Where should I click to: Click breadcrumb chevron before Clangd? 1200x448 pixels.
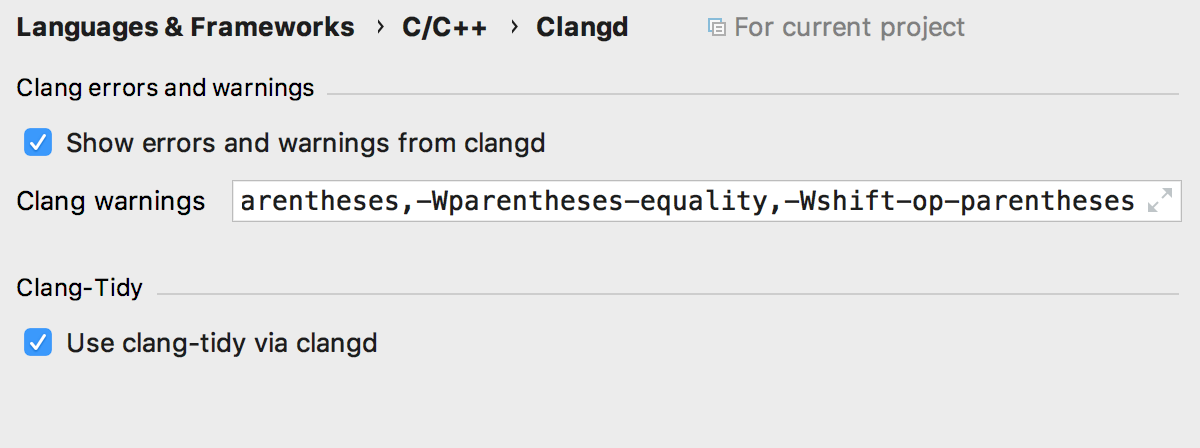pyautogui.click(x=514, y=27)
